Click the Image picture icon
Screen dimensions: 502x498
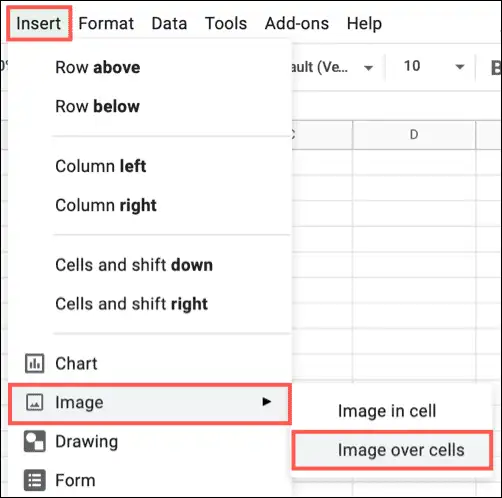coord(34,402)
